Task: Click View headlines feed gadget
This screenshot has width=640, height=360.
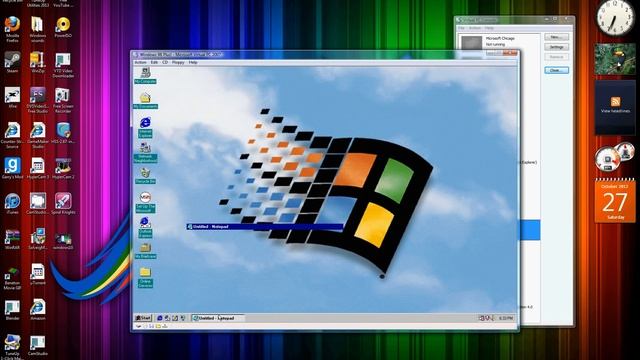Action: tap(615, 107)
